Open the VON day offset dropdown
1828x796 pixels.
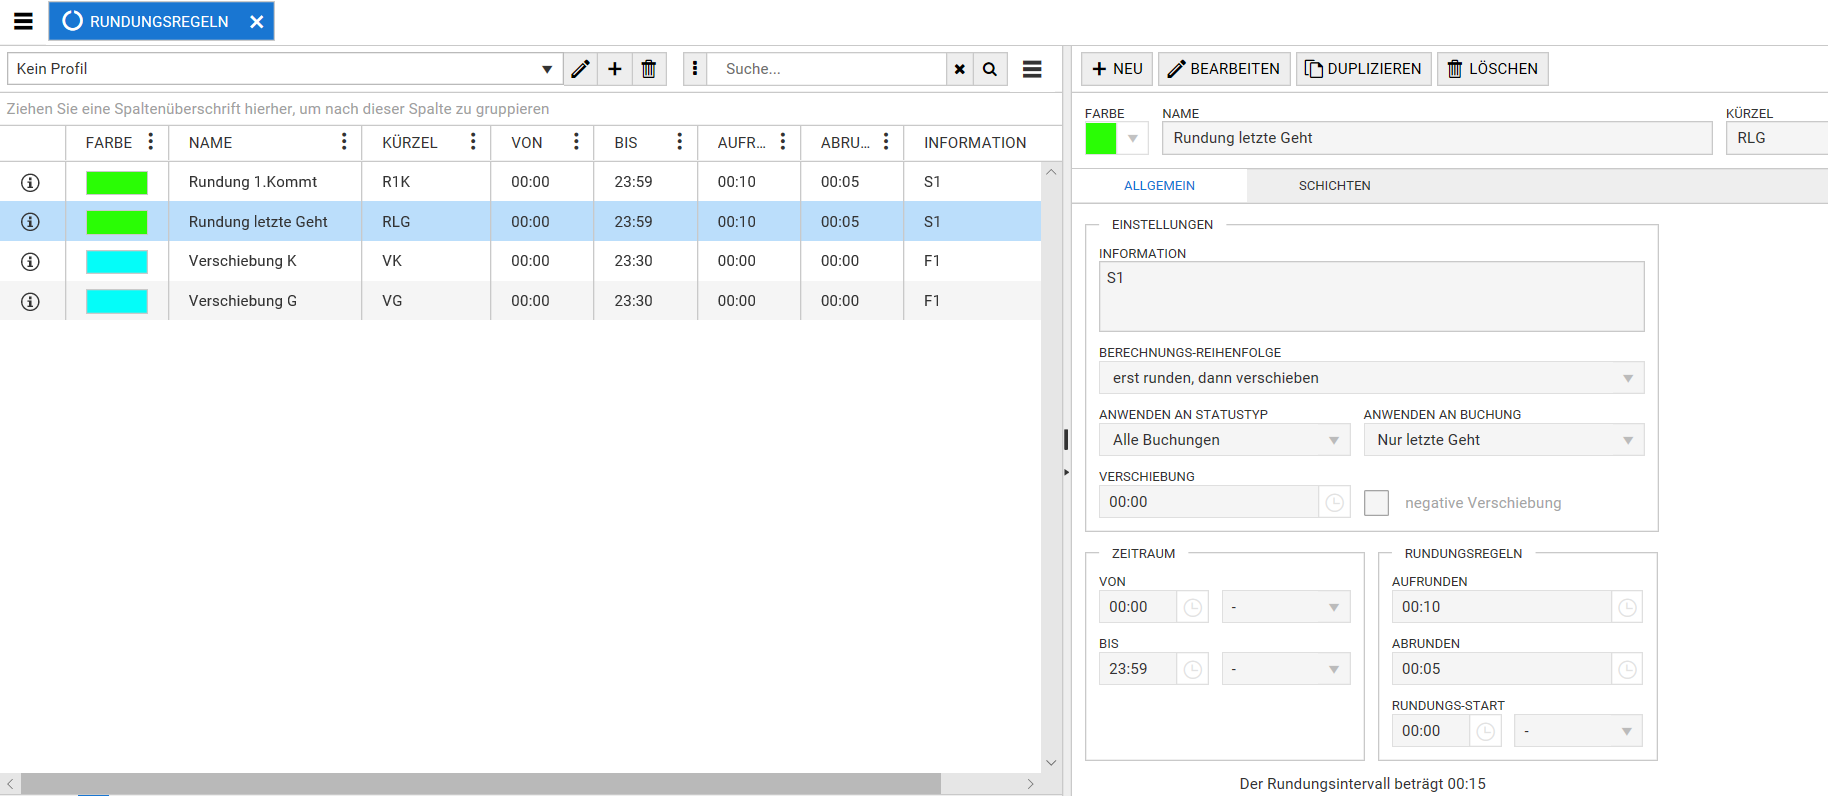point(1286,607)
